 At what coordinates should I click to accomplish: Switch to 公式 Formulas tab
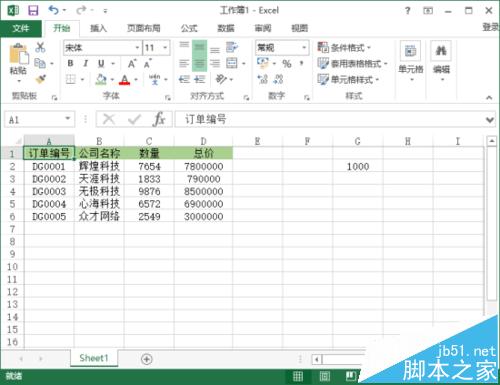coord(189,28)
